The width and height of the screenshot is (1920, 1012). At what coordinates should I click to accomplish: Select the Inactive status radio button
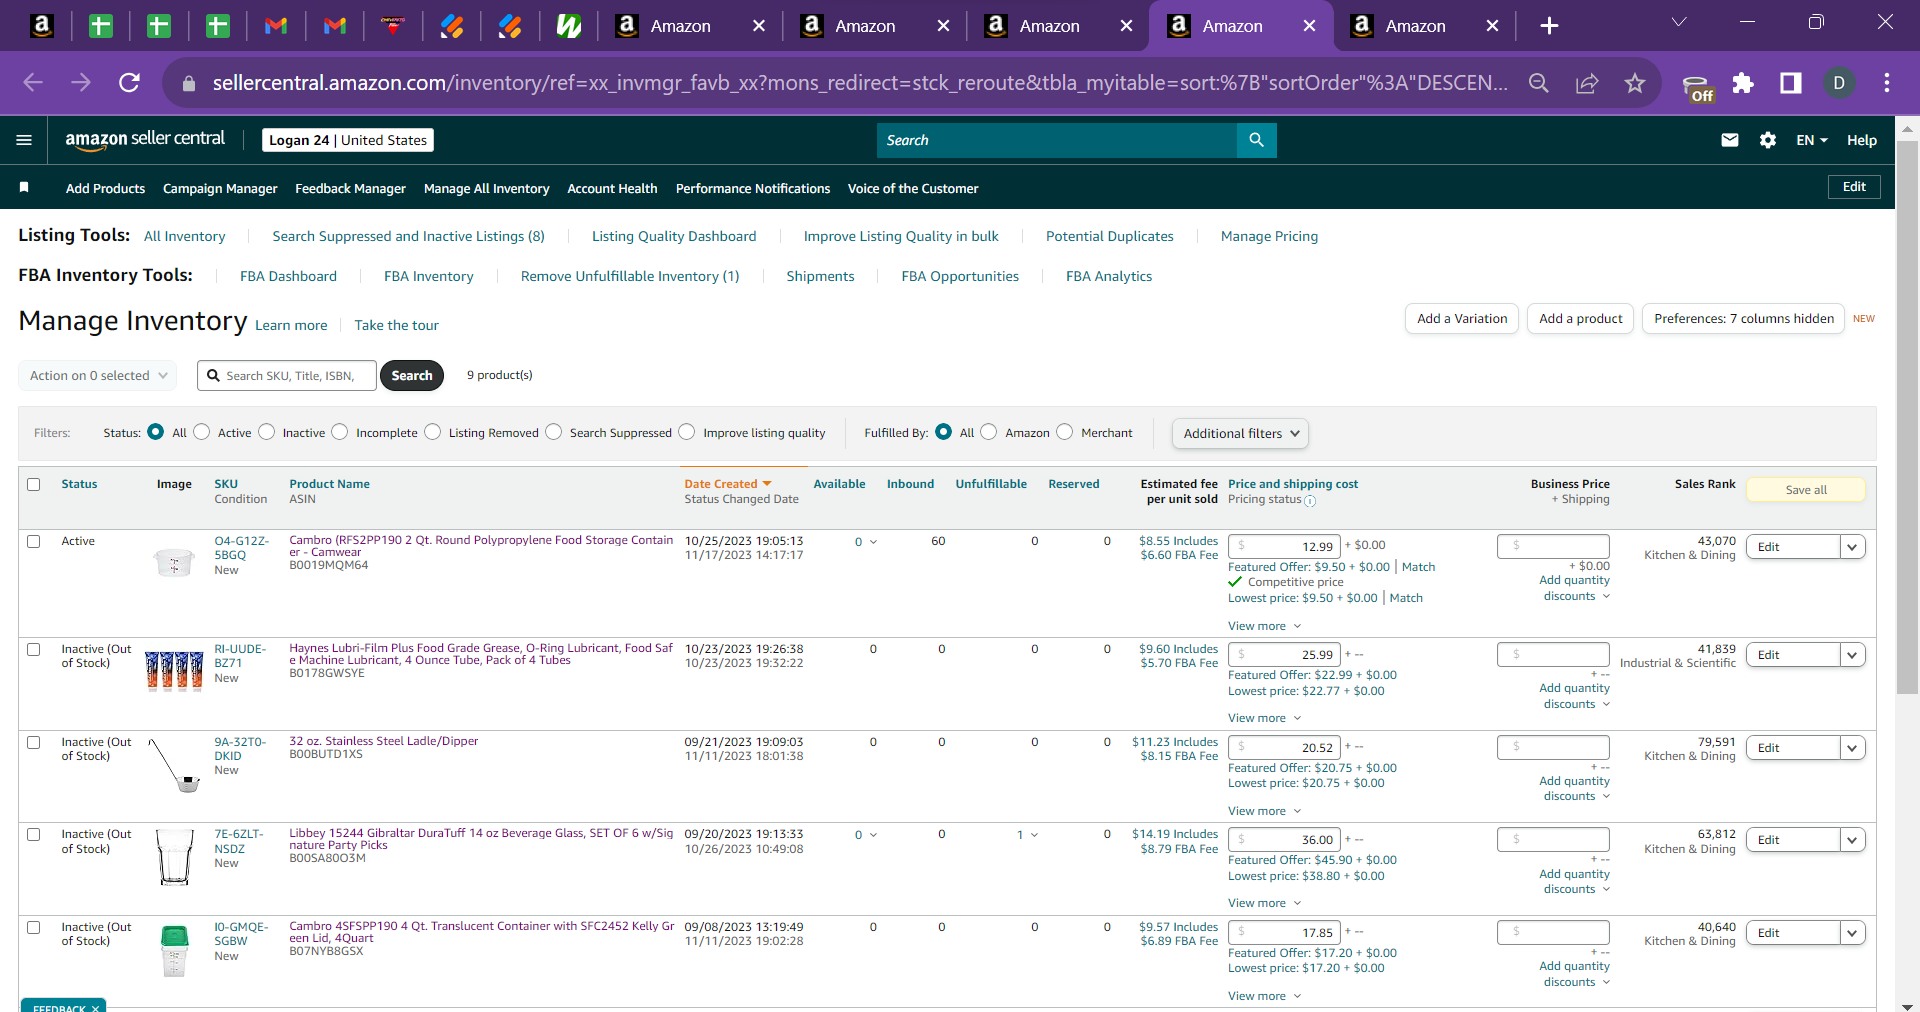[267, 432]
